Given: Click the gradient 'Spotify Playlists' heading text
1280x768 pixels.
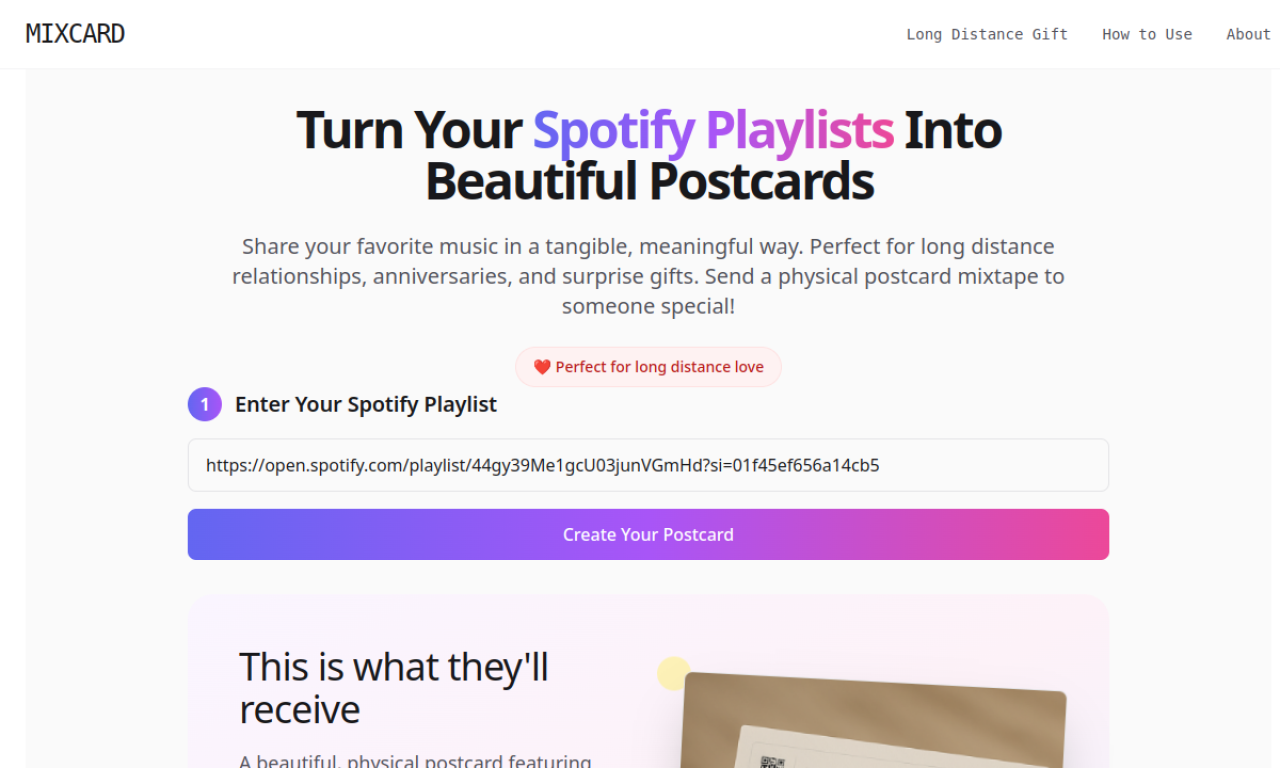Looking at the screenshot, I should pos(713,130).
